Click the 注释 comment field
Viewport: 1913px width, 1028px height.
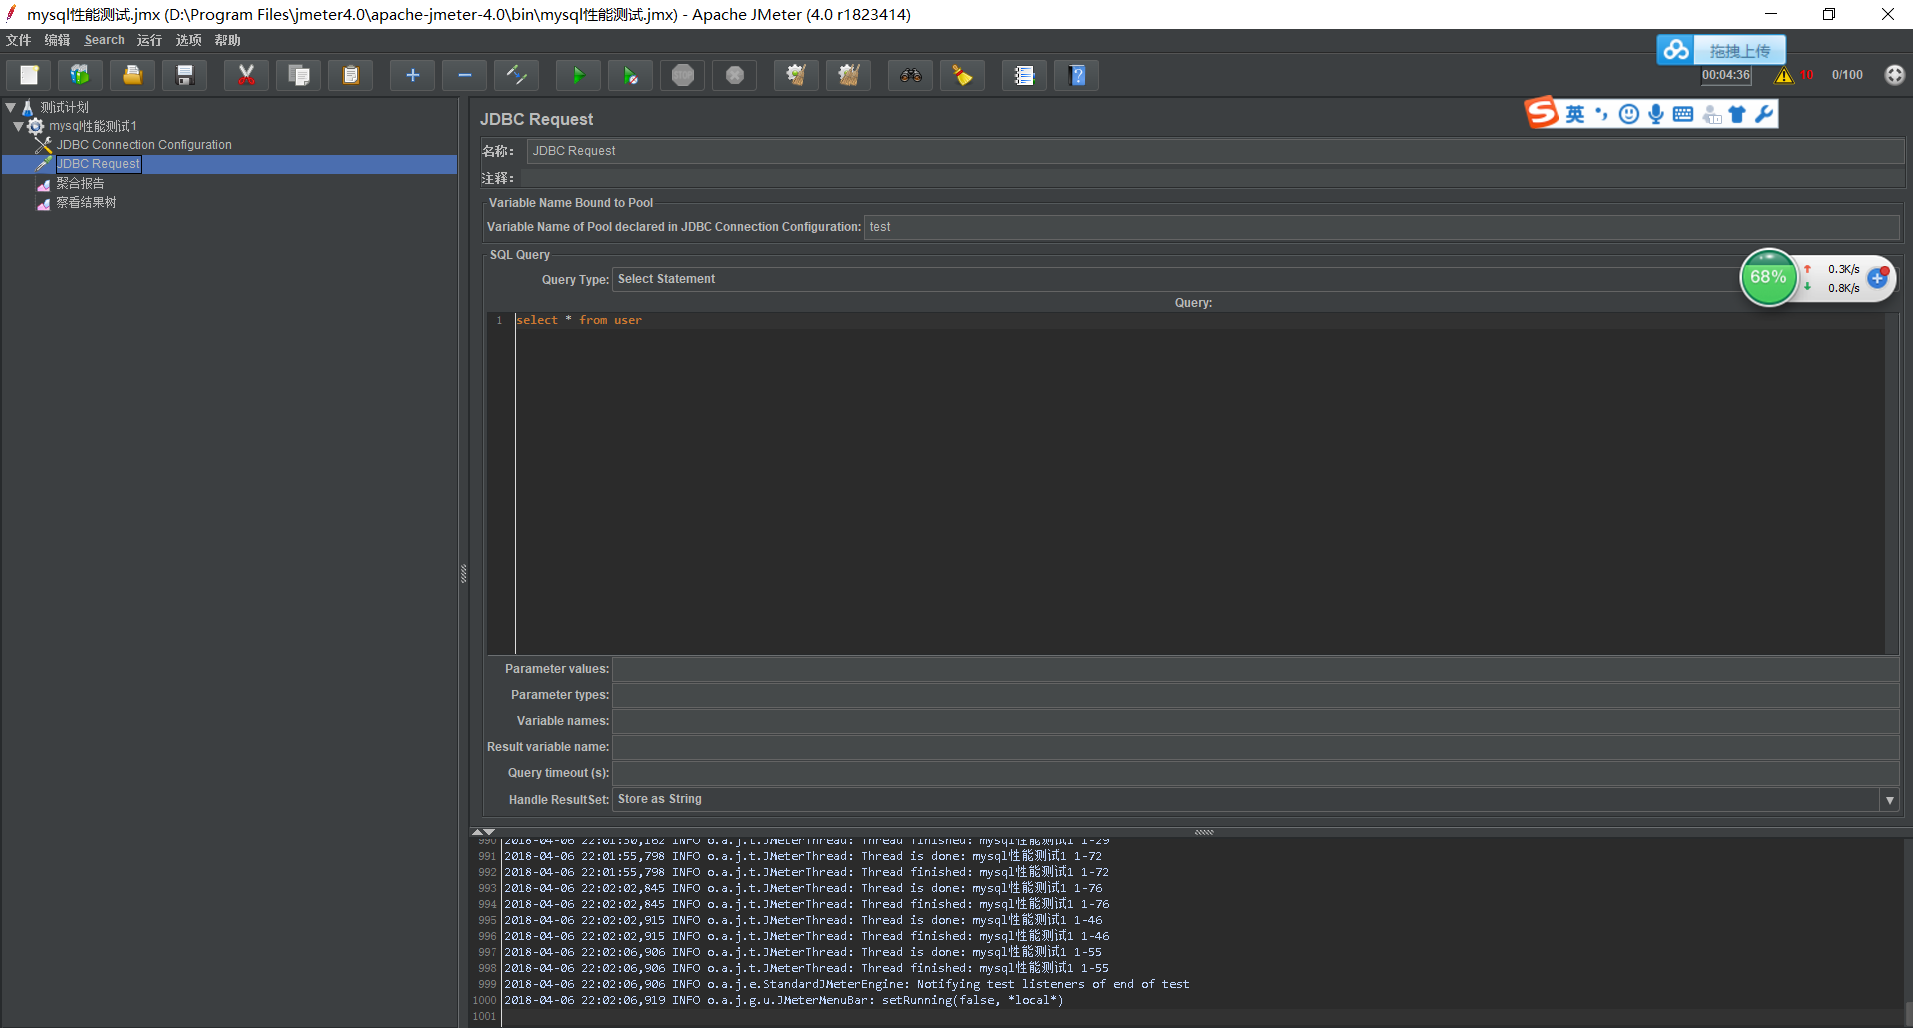coord(1212,178)
